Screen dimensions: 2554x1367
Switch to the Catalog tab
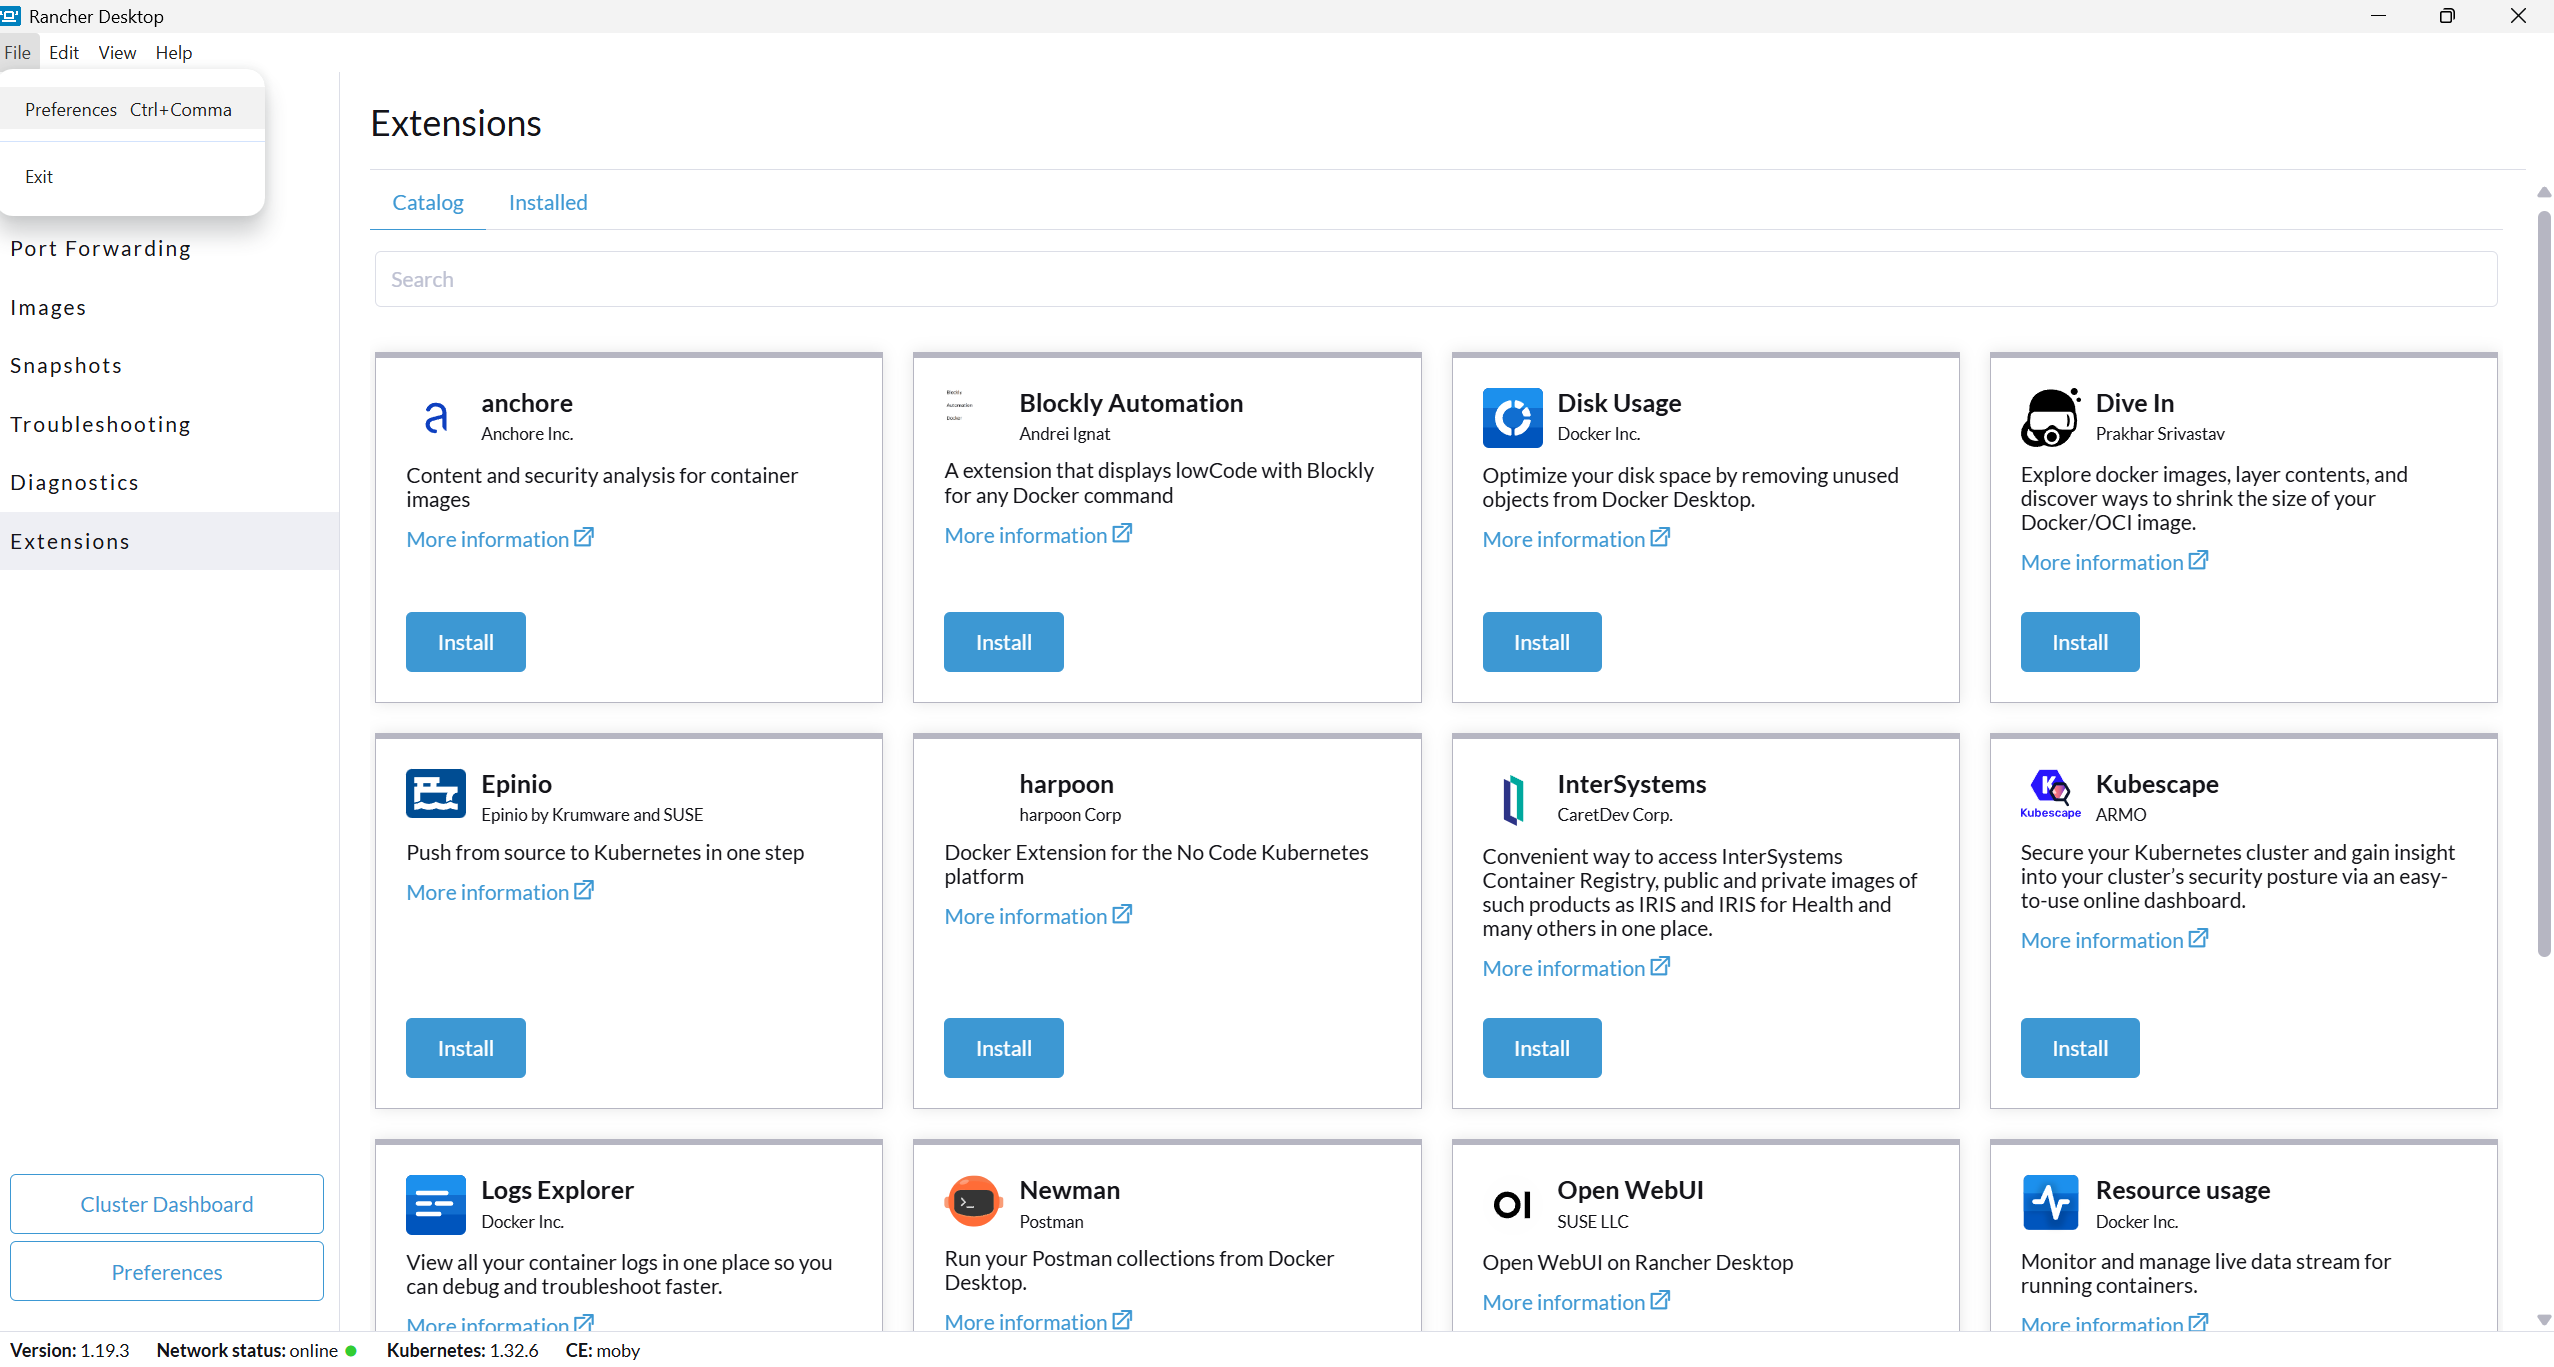coord(428,202)
